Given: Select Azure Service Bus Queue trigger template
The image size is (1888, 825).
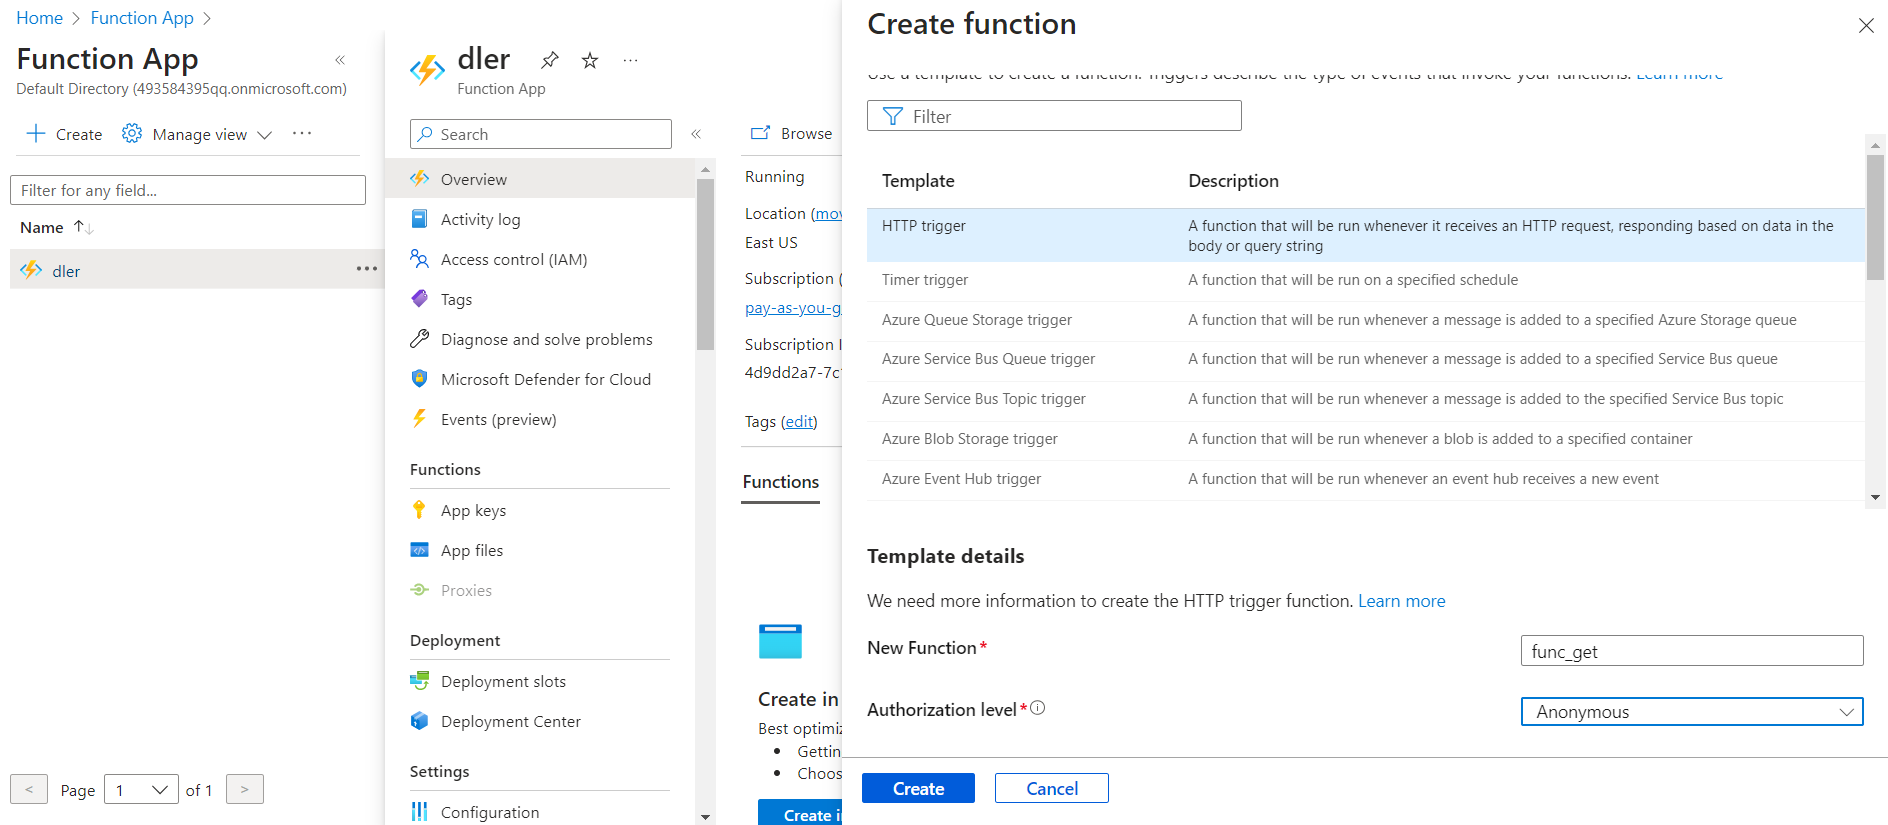Looking at the screenshot, I should [1366, 359].
